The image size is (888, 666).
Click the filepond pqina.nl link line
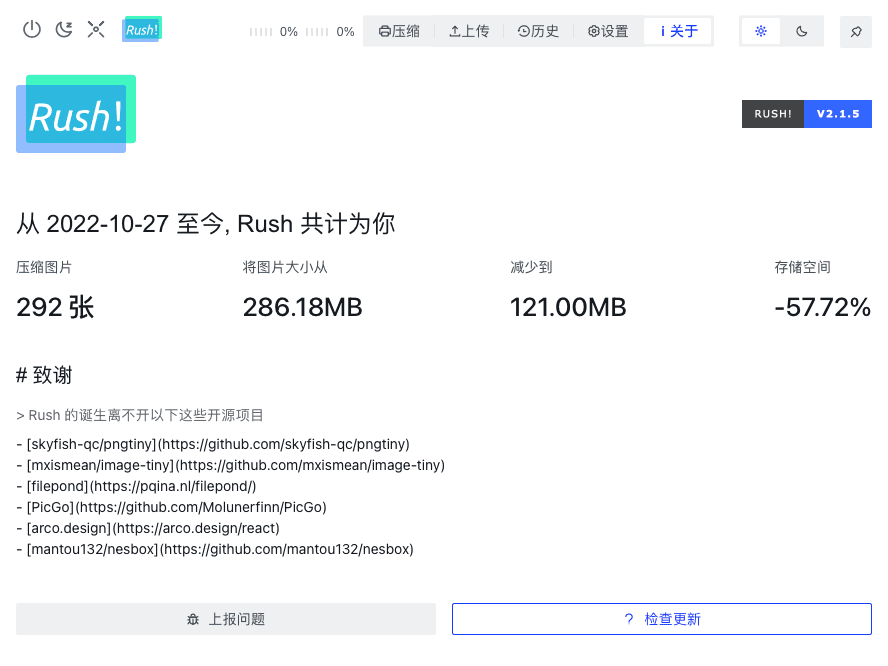click(x=136, y=486)
